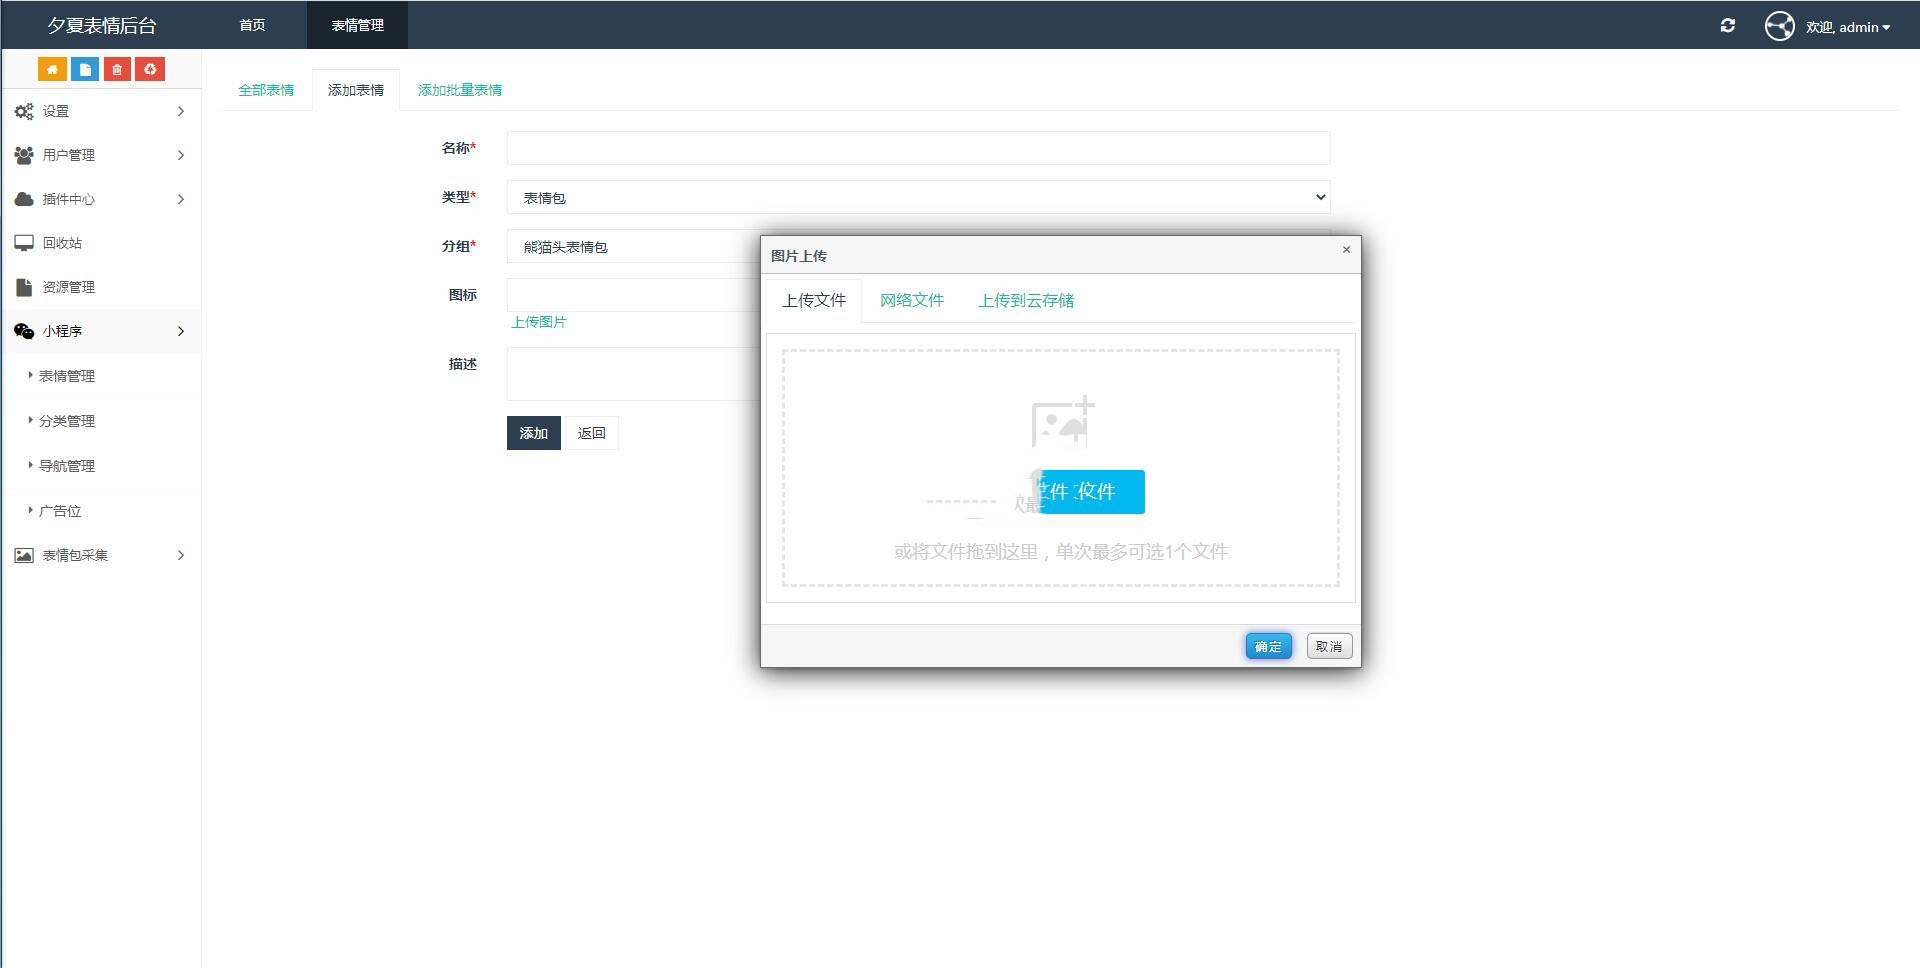Screen dimensions: 1920x968
Task: Click the file icon beside 资源管理
Action: [24, 287]
